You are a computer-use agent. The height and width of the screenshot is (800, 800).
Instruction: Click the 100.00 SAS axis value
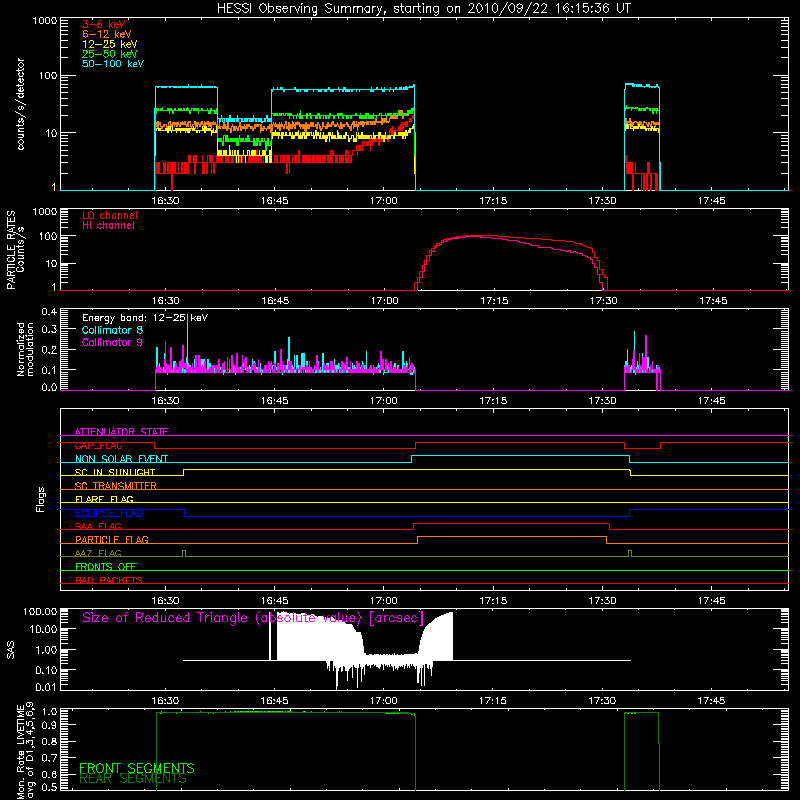pyautogui.click(x=40, y=612)
